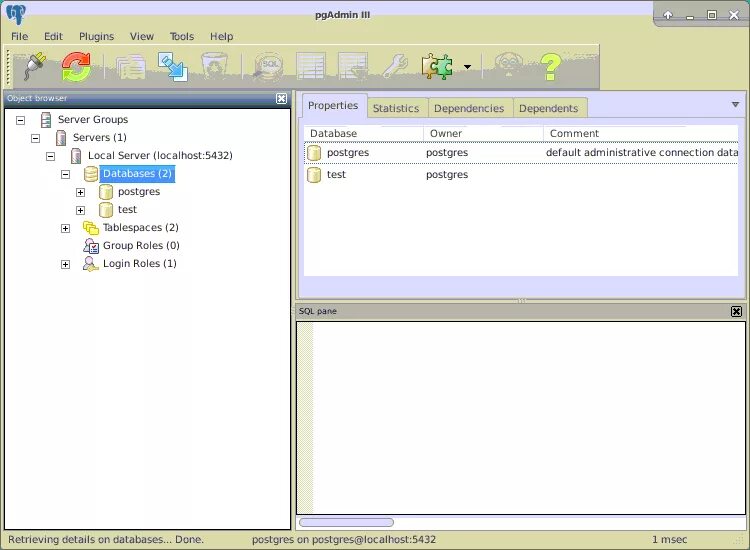Click the yellow Help question mark icon

point(550,66)
